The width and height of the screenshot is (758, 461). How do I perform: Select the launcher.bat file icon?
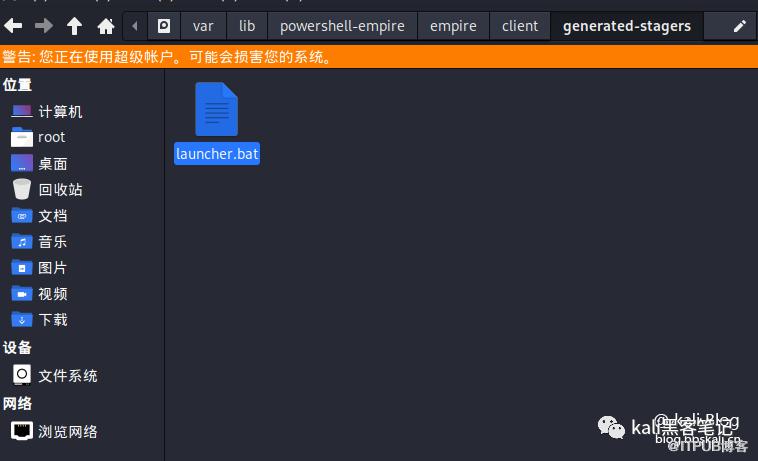(217, 109)
